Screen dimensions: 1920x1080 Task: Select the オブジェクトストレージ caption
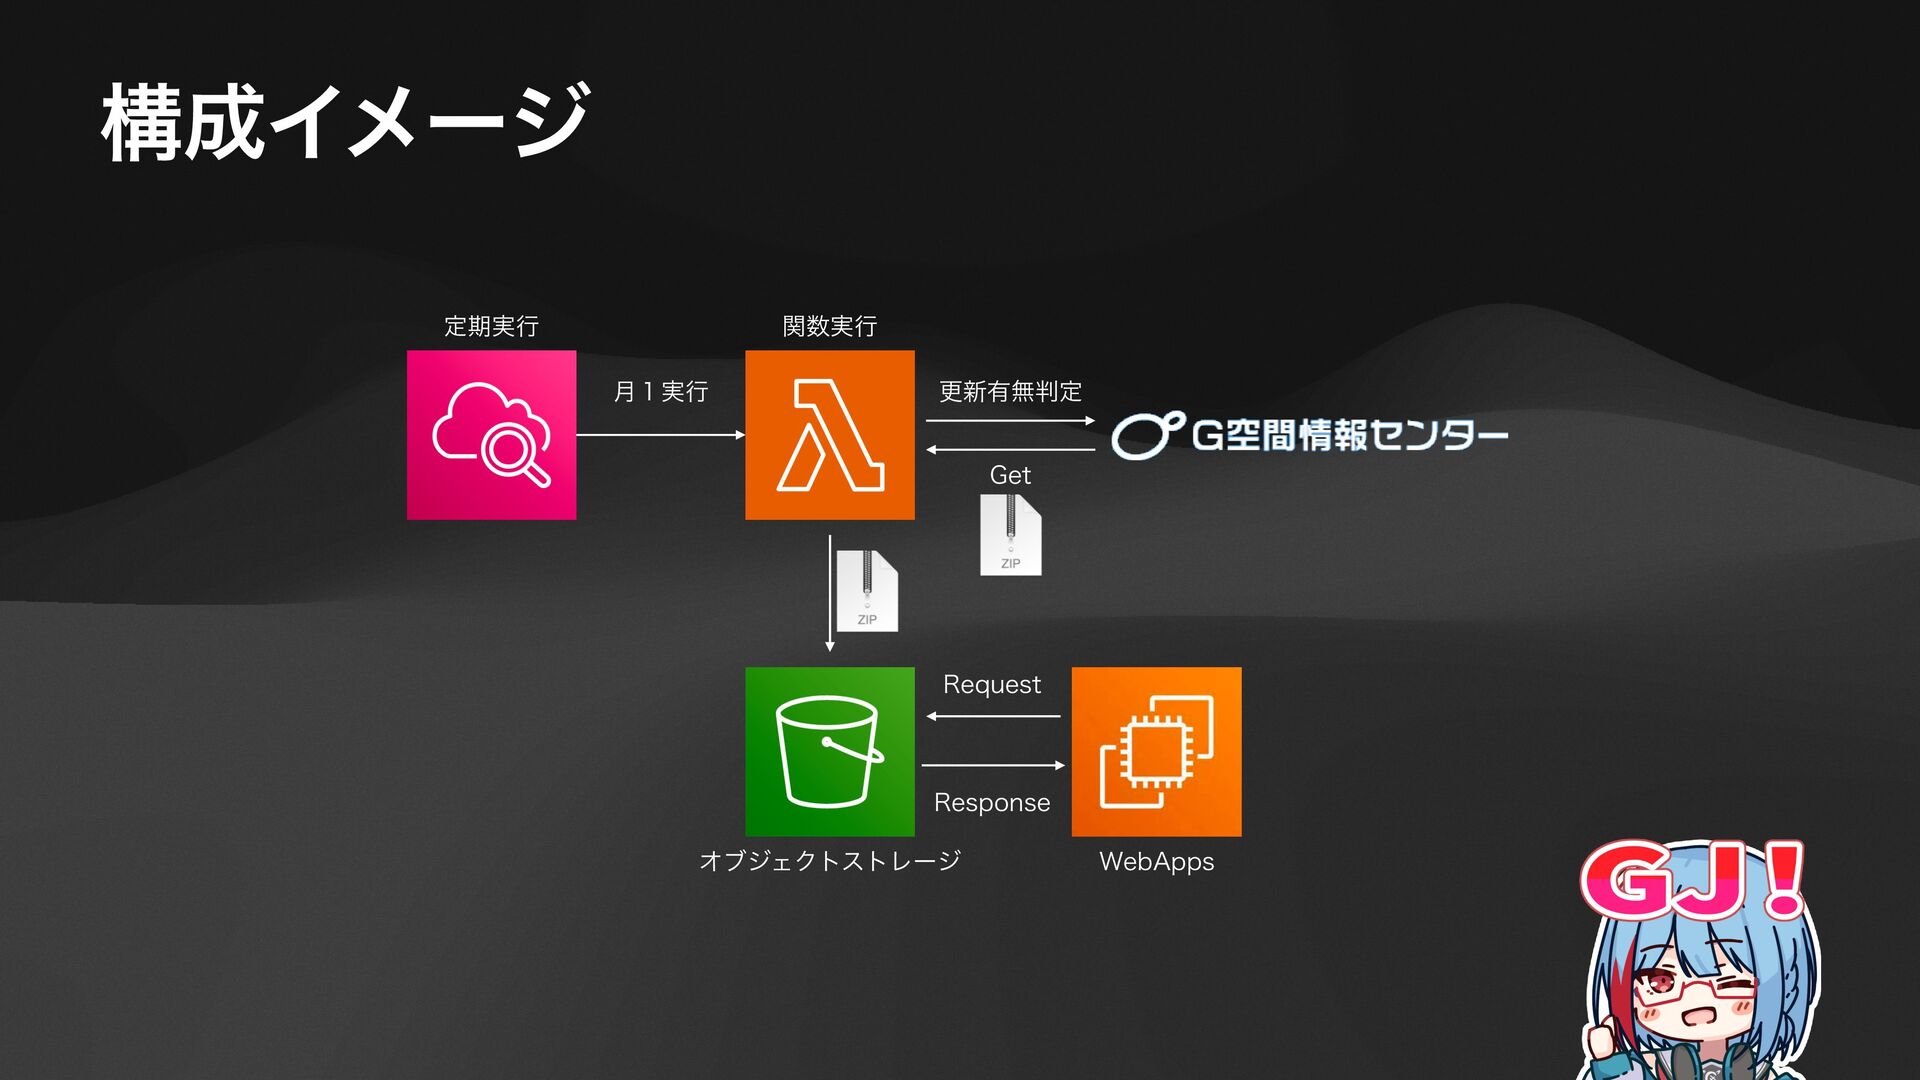tap(829, 861)
